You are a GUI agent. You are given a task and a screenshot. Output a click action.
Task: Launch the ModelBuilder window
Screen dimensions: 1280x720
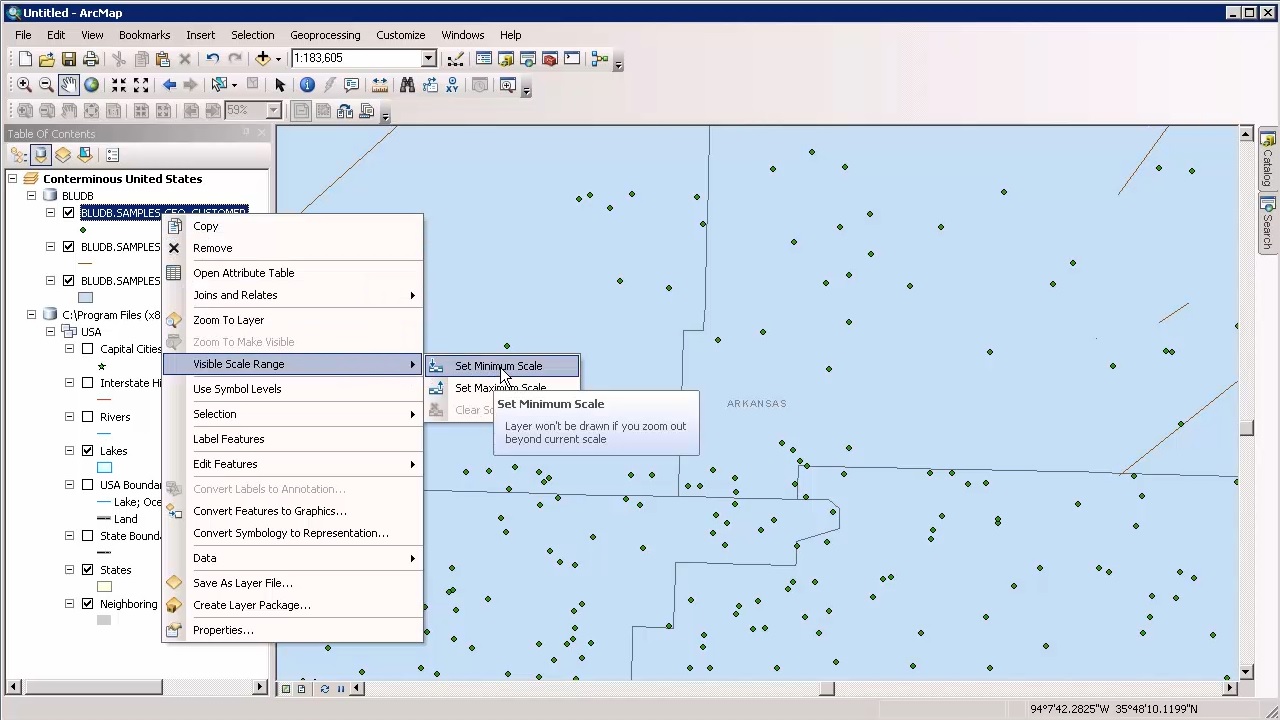[x=600, y=59]
